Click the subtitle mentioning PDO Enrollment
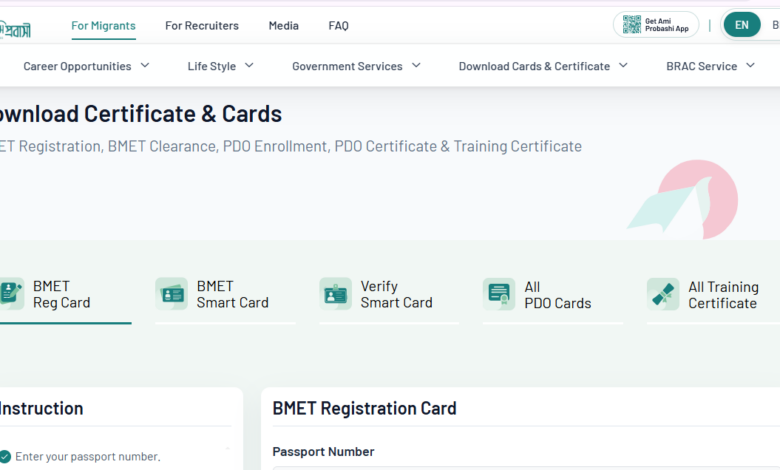Viewport: 780px width, 470px height. [291, 146]
